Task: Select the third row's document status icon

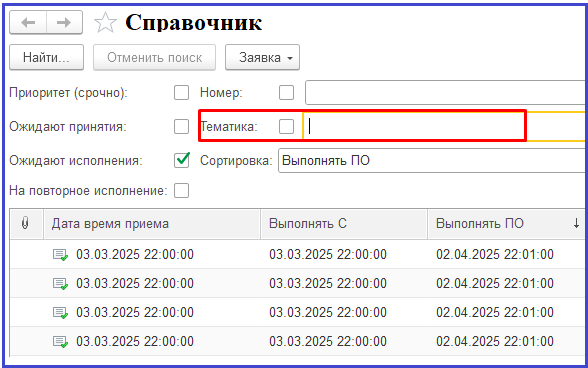Action: click(60, 312)
